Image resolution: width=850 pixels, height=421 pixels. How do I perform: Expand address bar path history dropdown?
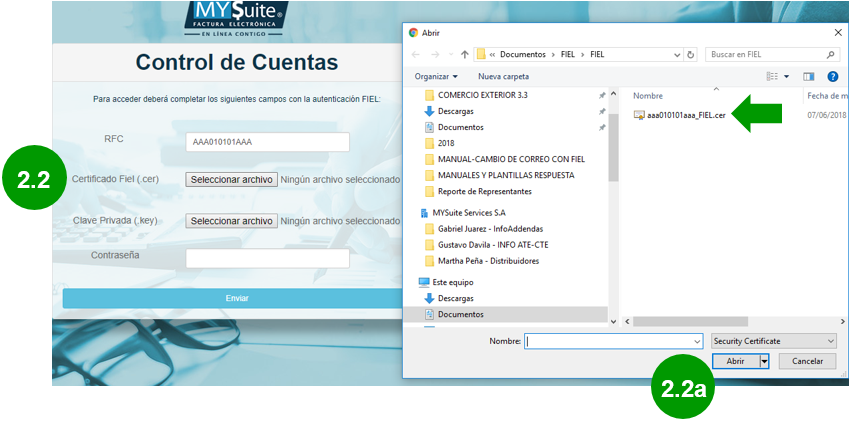coord(677,55)
